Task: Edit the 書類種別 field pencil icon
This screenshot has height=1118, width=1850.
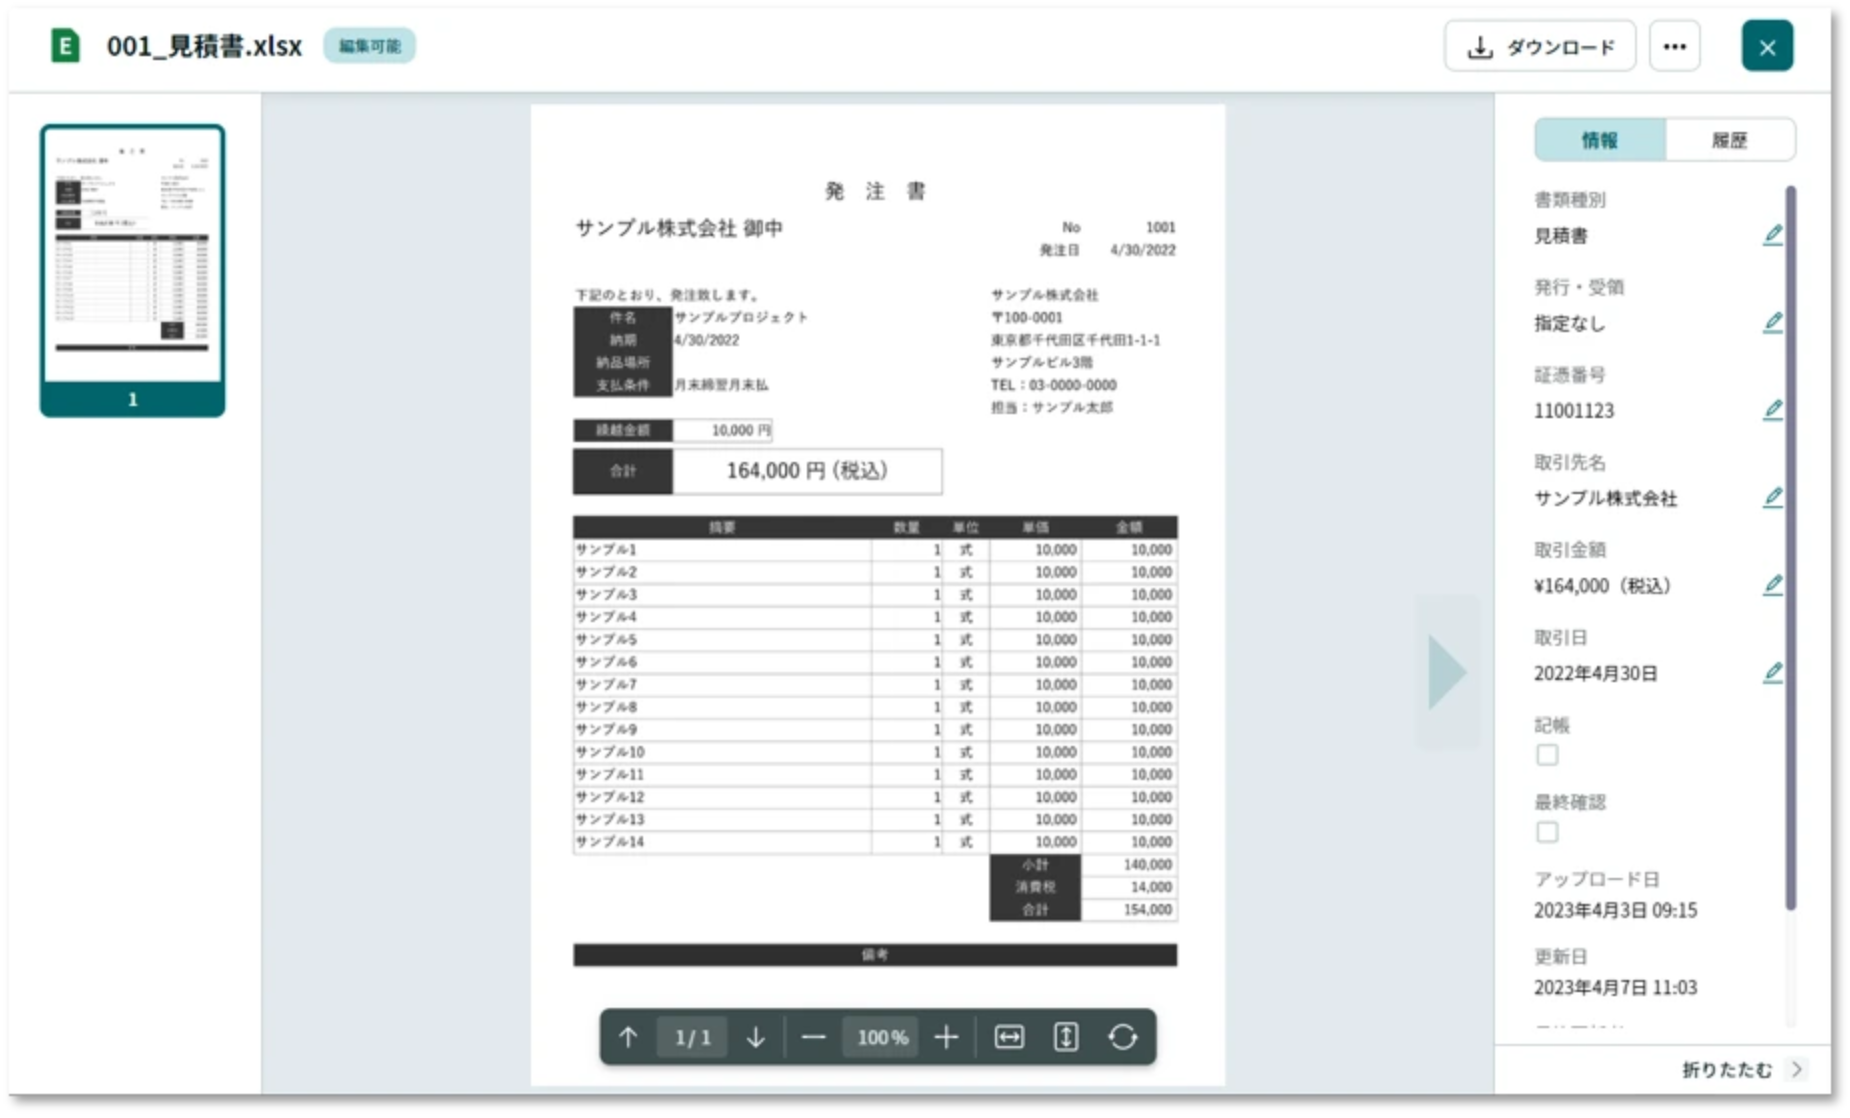Action: pos(1772,235)
